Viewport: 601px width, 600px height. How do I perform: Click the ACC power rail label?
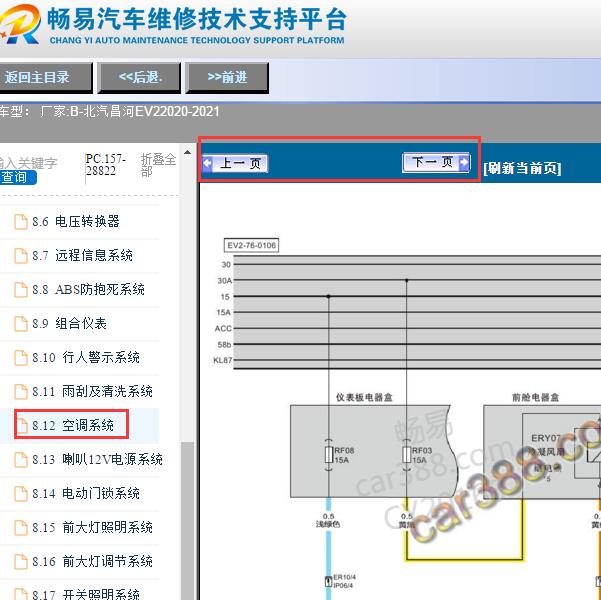pos(223,329)
